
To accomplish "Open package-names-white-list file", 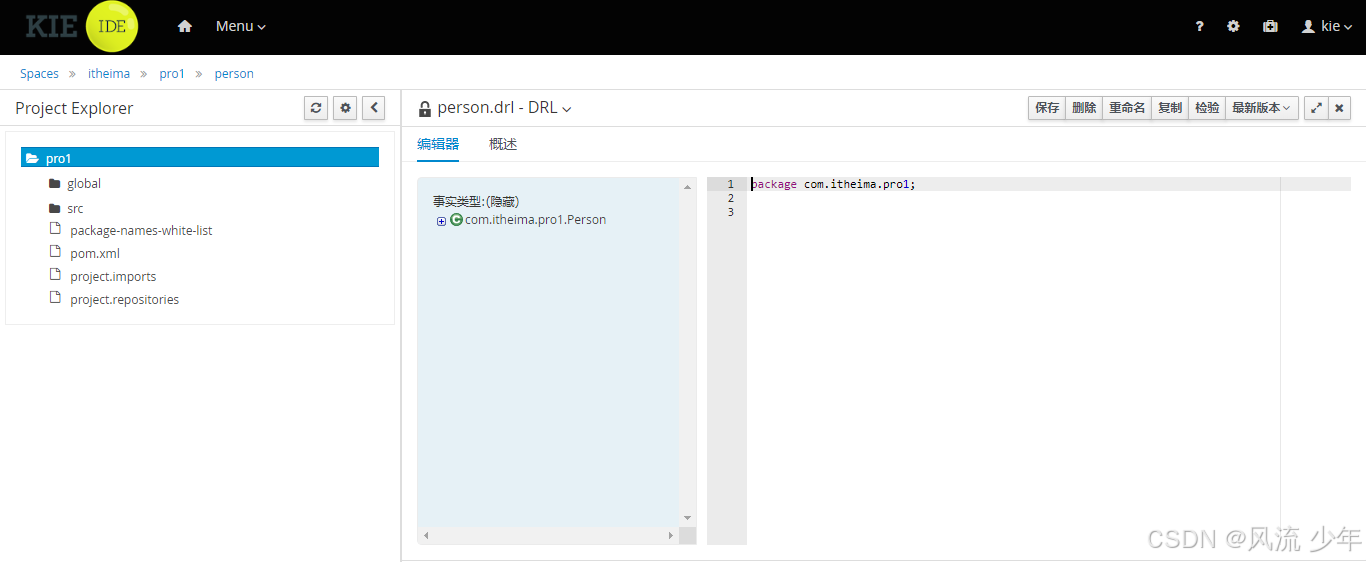I will (x=141, y=231).
